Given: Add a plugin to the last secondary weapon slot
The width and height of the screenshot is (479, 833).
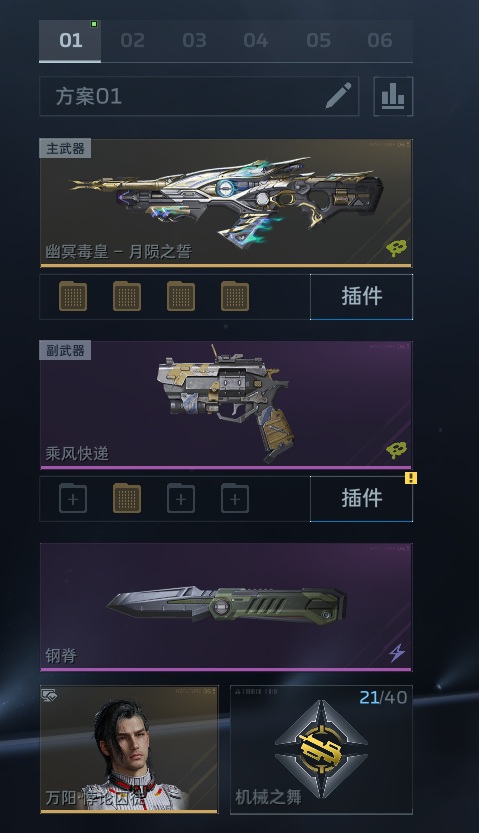Looking at the screenshot, I should coord(235,498).
